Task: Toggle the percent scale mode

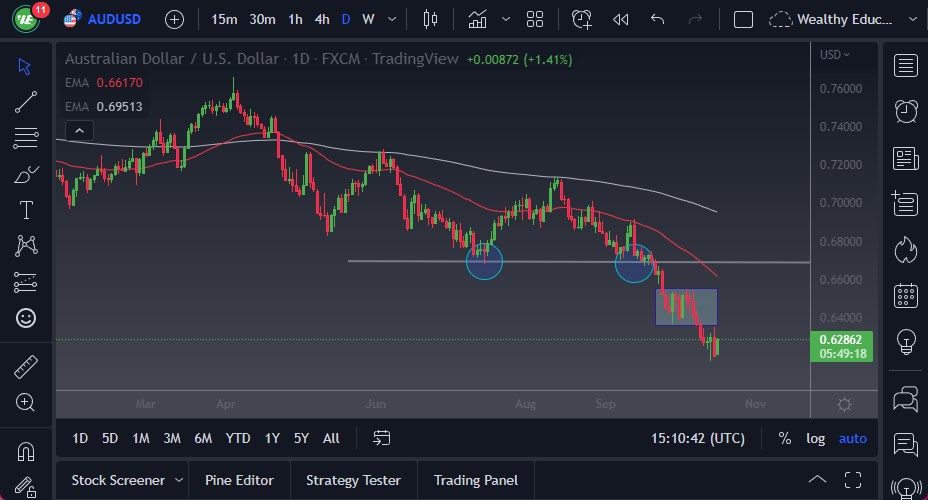Action: tap(785, 438)
